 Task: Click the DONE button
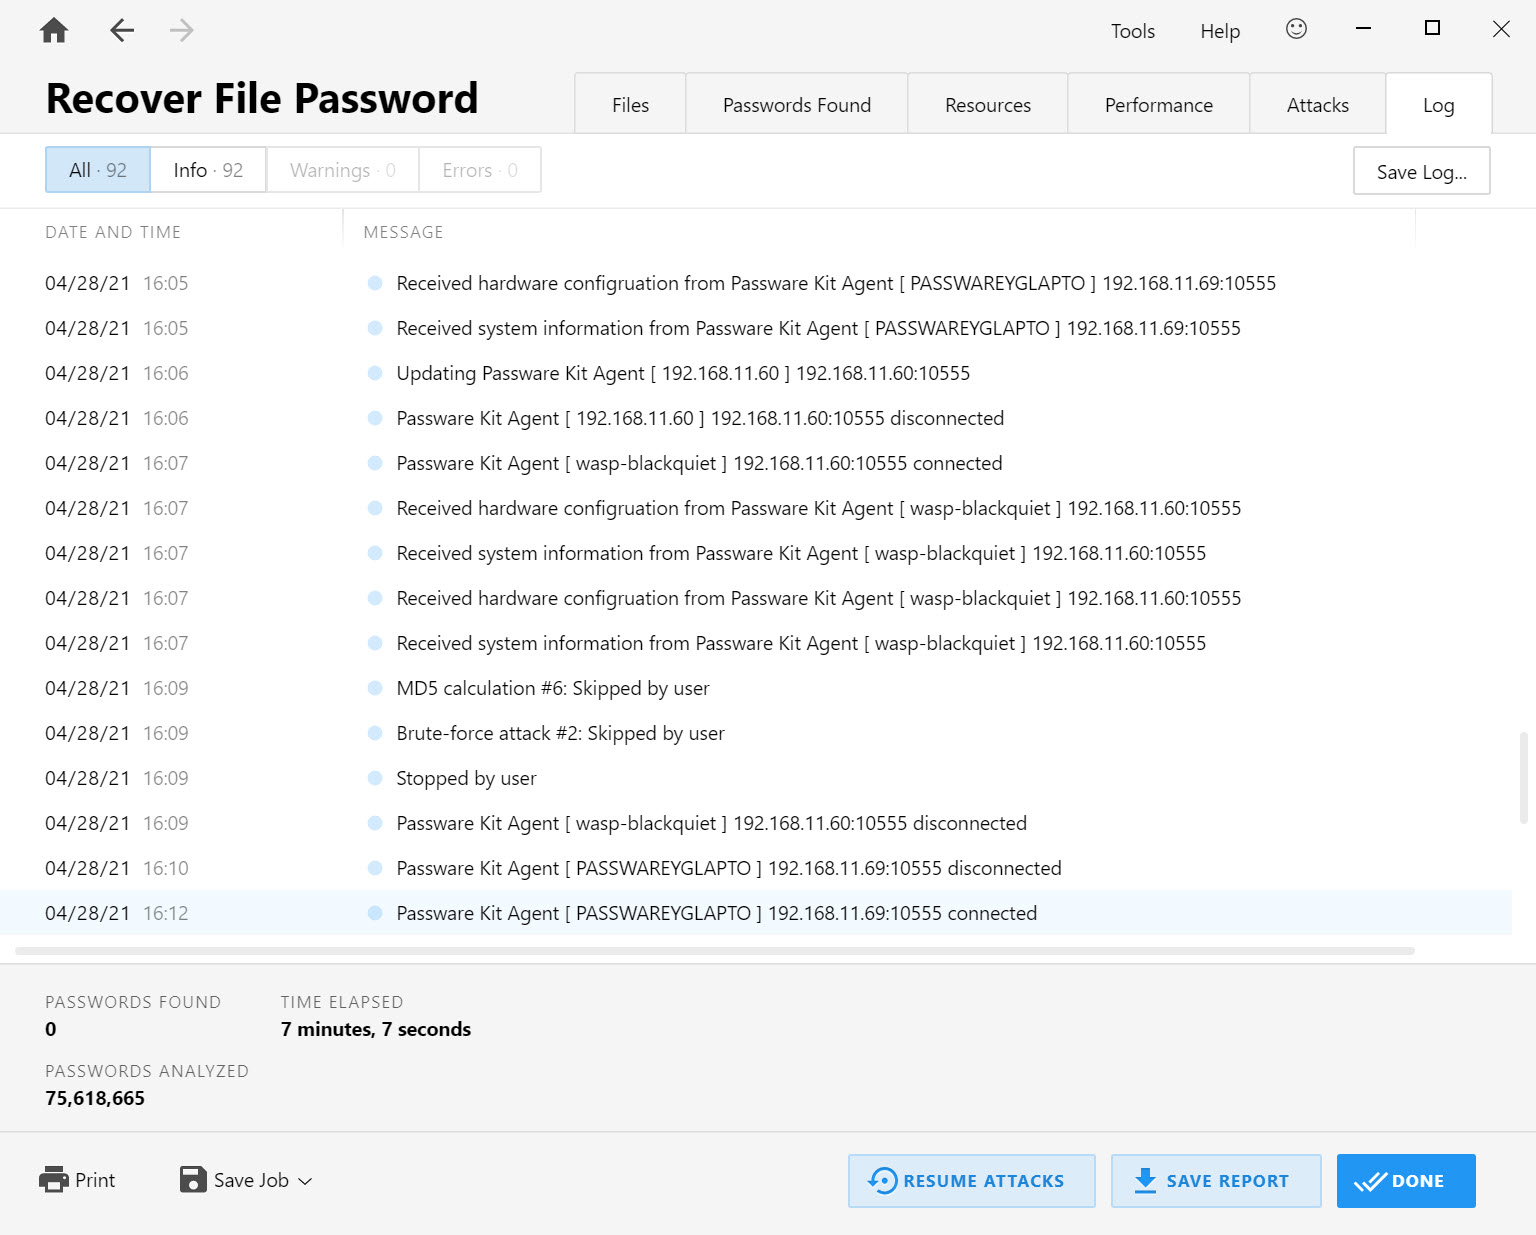tap(1406, 1181)
